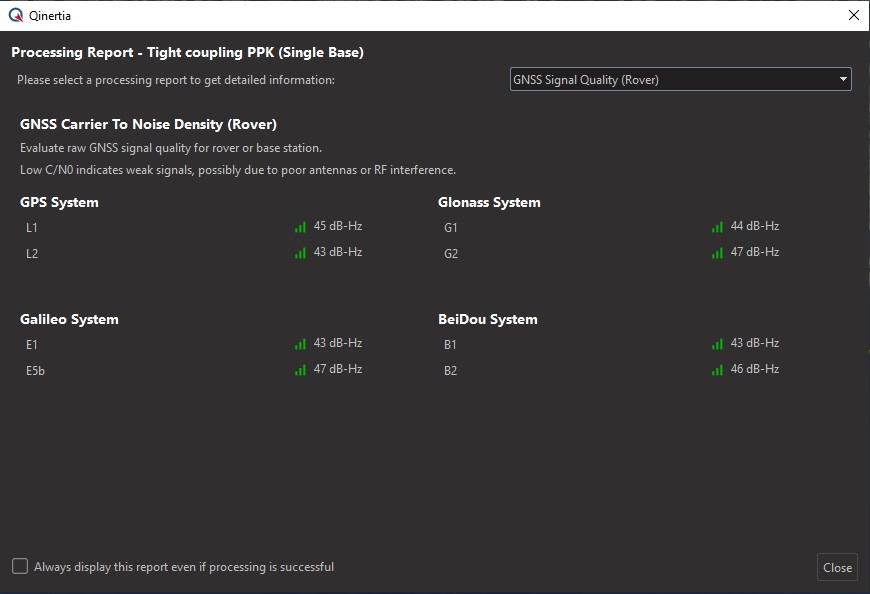Click the BeiDou B1 signal bars icon

tap(717, 344)
